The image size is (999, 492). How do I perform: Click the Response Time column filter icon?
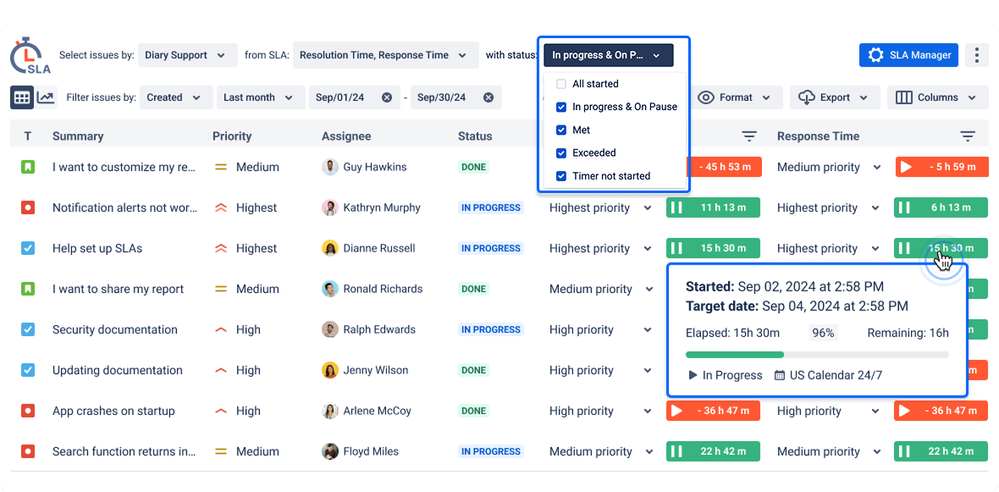[x=967, y=136]
